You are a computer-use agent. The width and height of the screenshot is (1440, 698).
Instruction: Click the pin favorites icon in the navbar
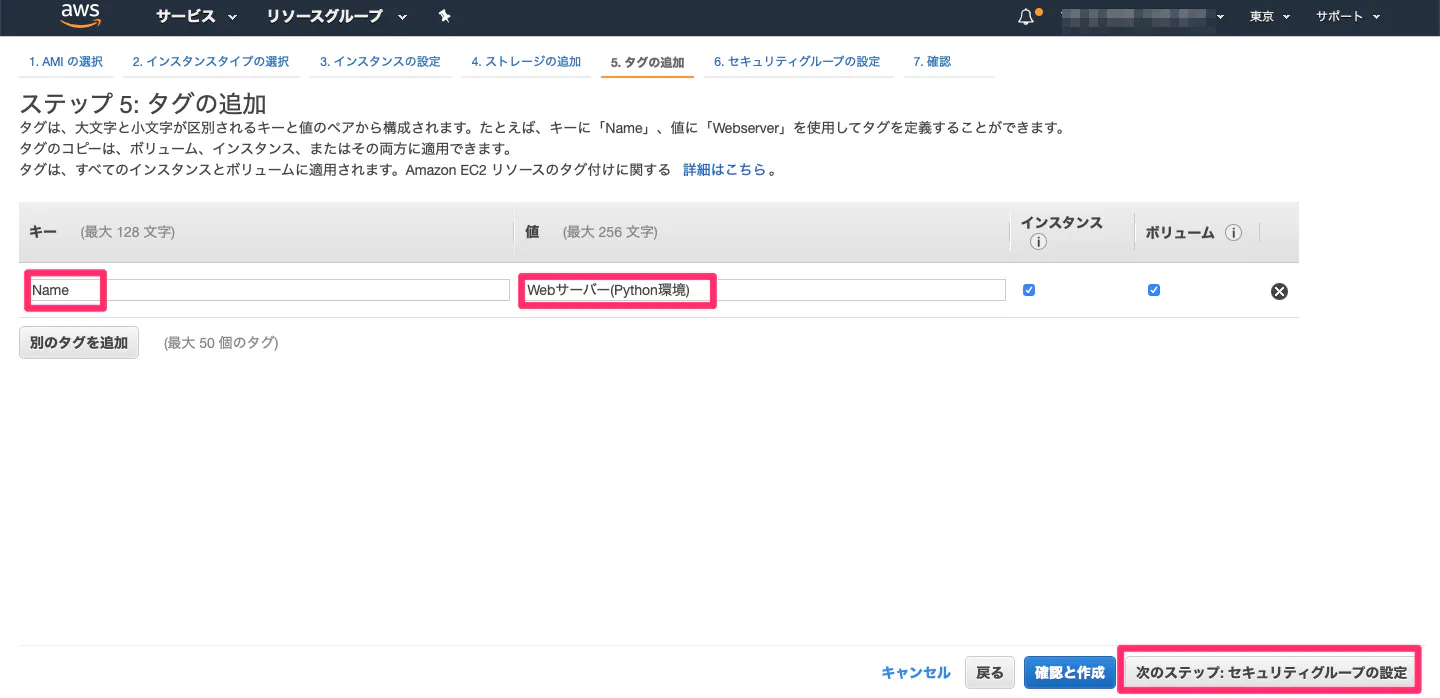444,17
